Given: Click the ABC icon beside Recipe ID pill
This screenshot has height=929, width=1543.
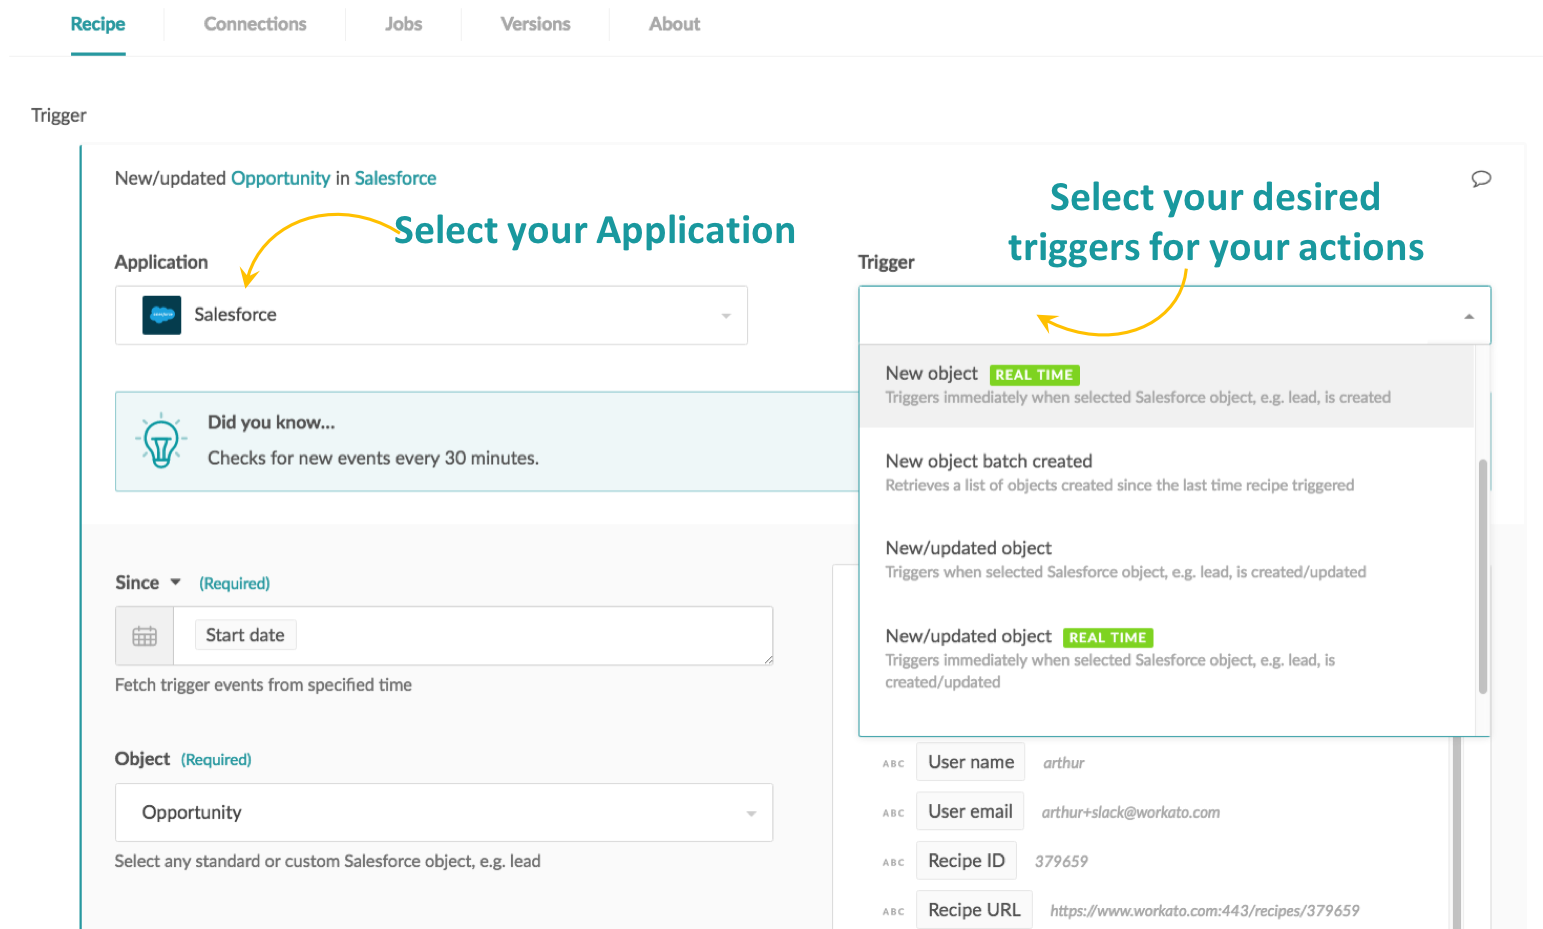Looking at the screenshot, I should point(893,861).
